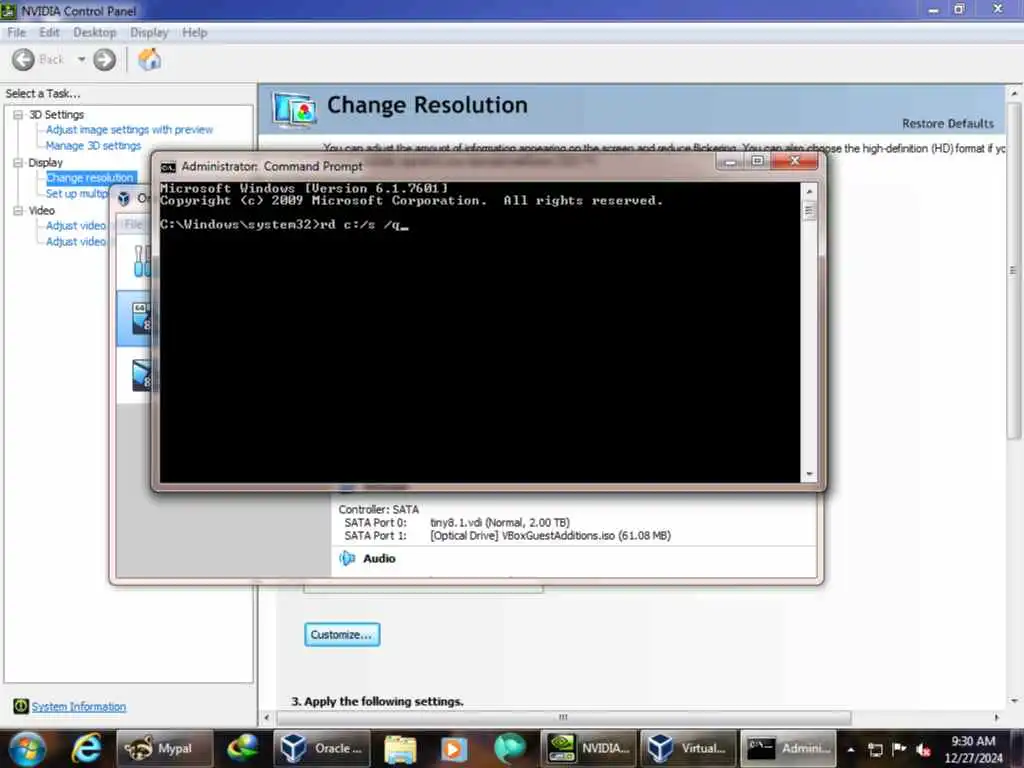Click the Action Center flag tray icon
The image size is (1024, 768).
click(899, 749)
